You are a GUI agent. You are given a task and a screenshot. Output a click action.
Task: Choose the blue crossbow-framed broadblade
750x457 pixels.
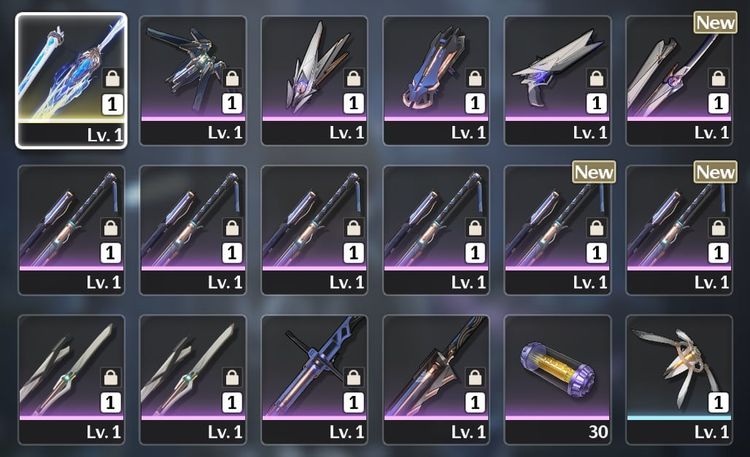(x=314, y=379)
